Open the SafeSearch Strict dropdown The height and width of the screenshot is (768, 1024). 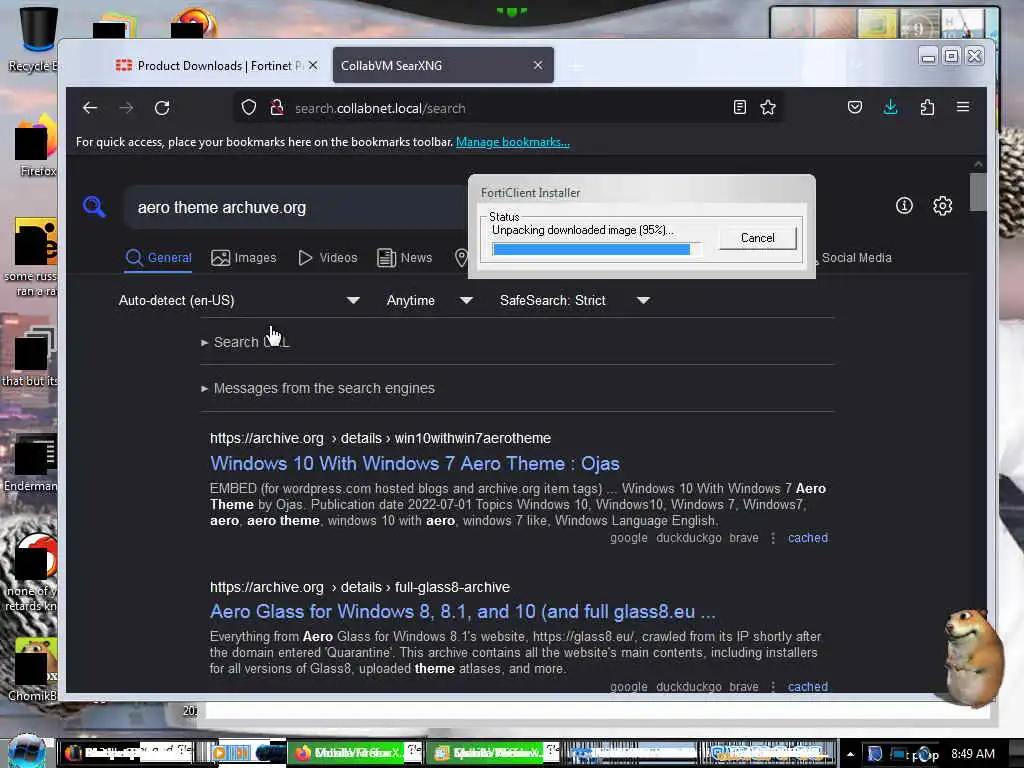pyautogui.click(x=575, y=300)
